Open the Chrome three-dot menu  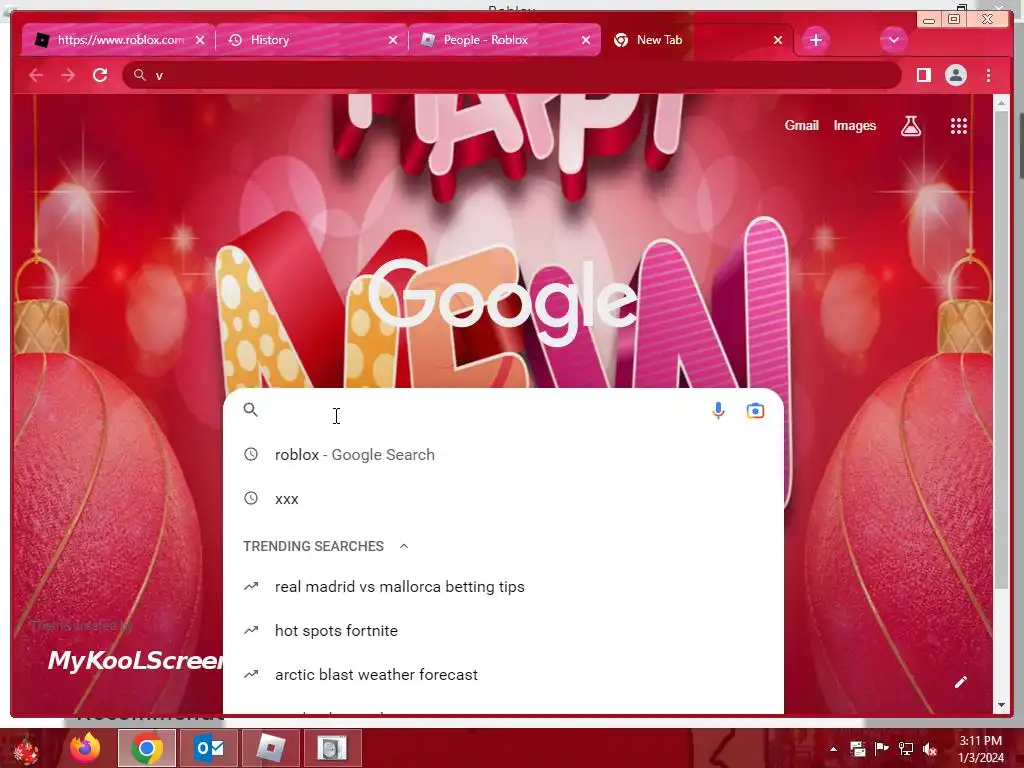coord(988,76)
